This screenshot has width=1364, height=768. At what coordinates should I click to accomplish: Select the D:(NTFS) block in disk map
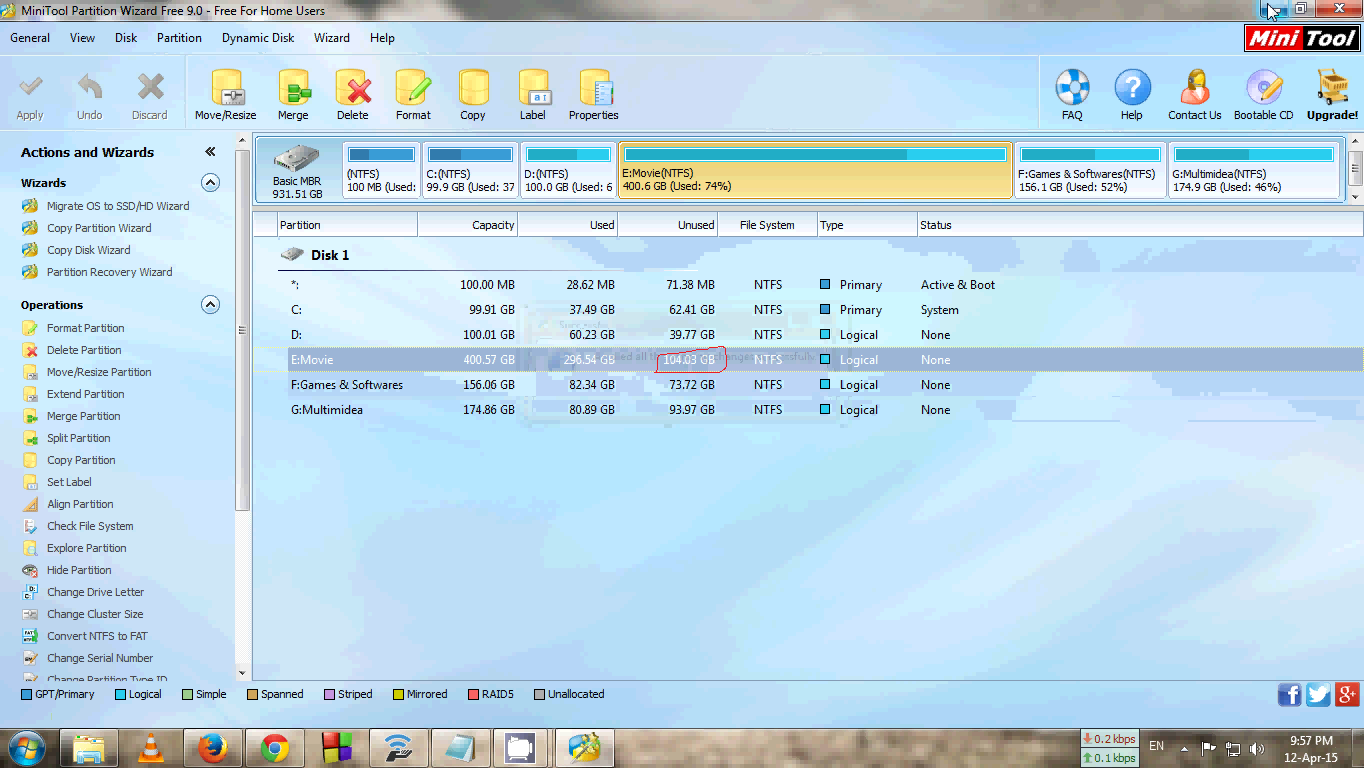[x=568, y=170]
